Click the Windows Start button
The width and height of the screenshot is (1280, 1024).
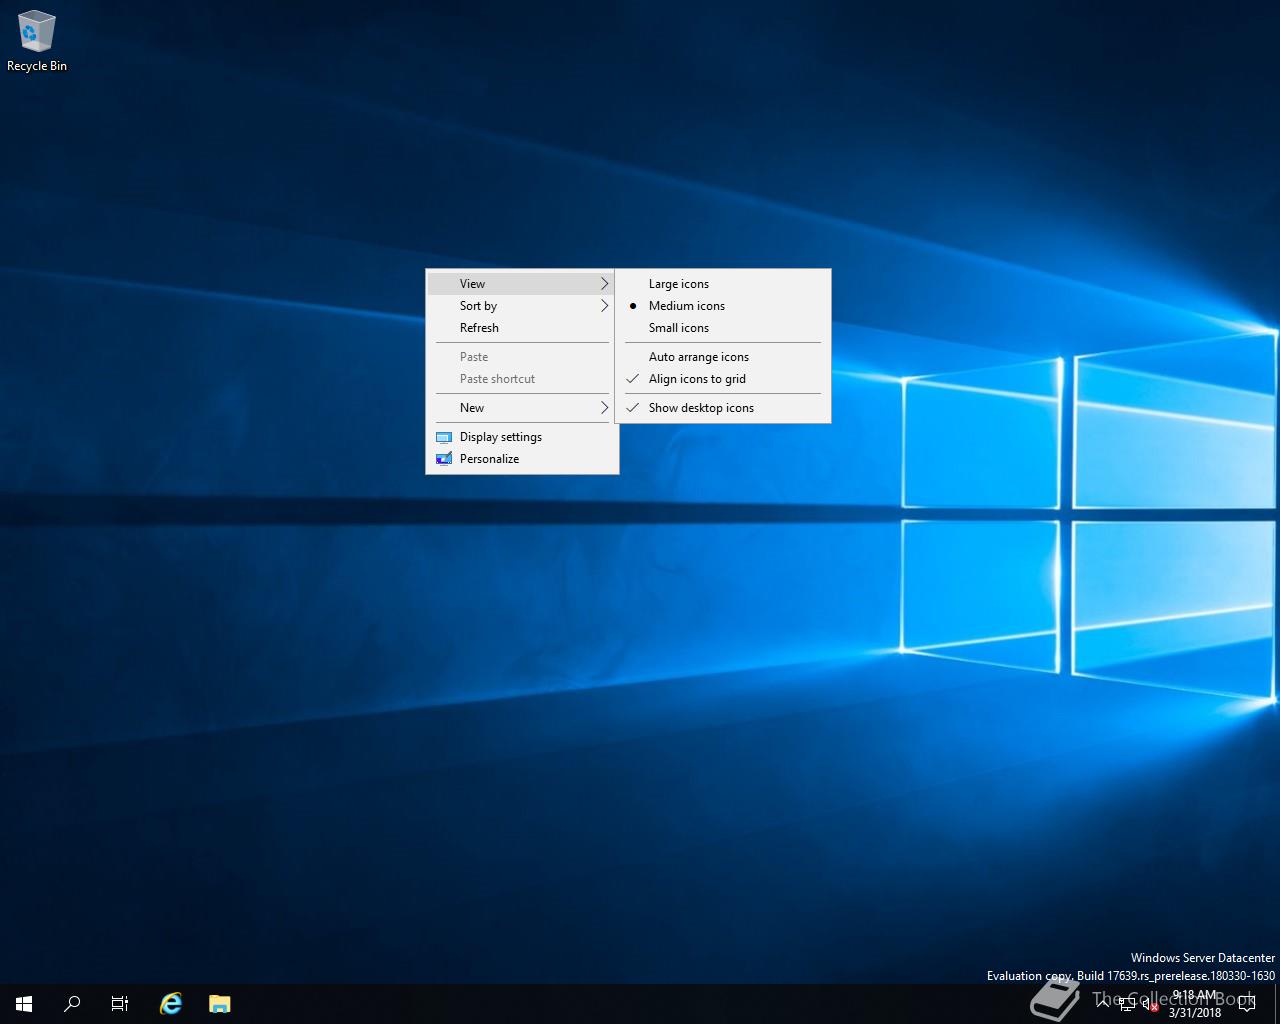pos(24,1004)
